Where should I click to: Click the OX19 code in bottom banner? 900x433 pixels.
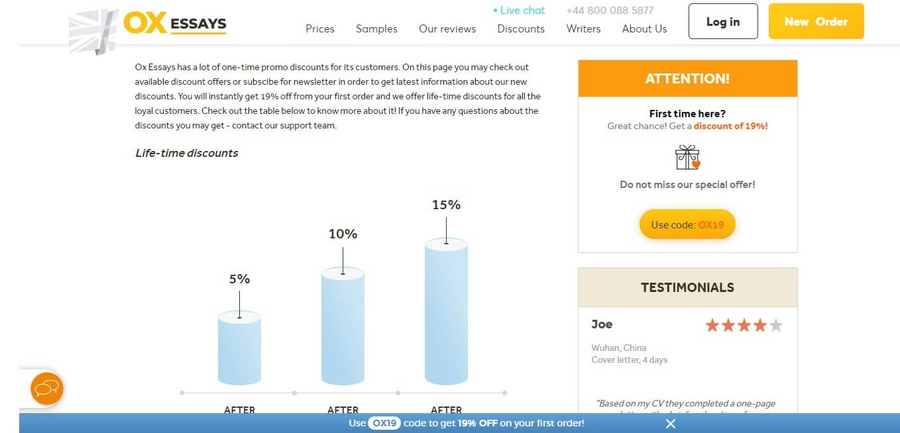tap(383, 424)
